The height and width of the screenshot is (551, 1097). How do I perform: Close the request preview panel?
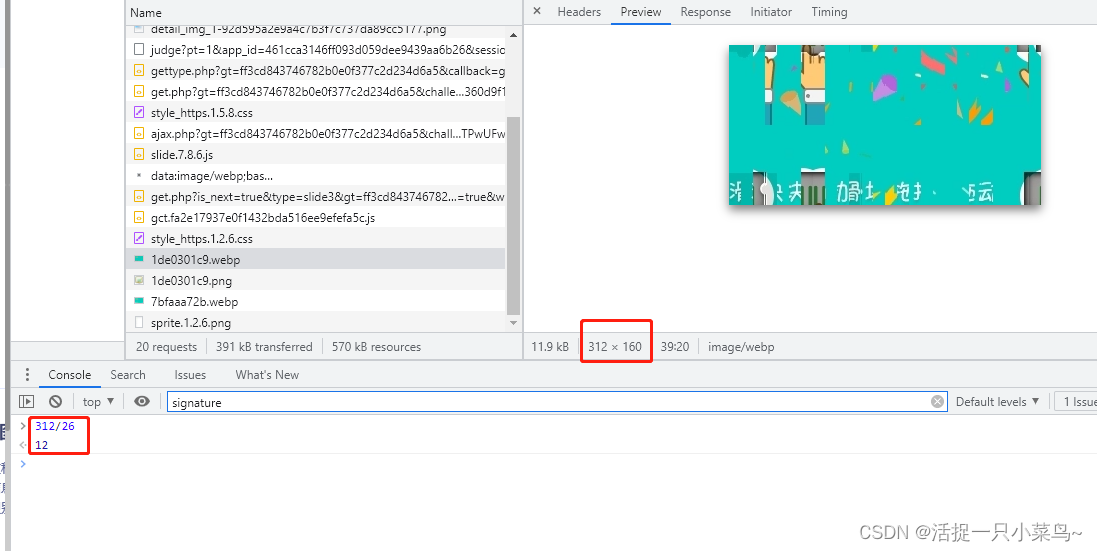click(537, 12)
